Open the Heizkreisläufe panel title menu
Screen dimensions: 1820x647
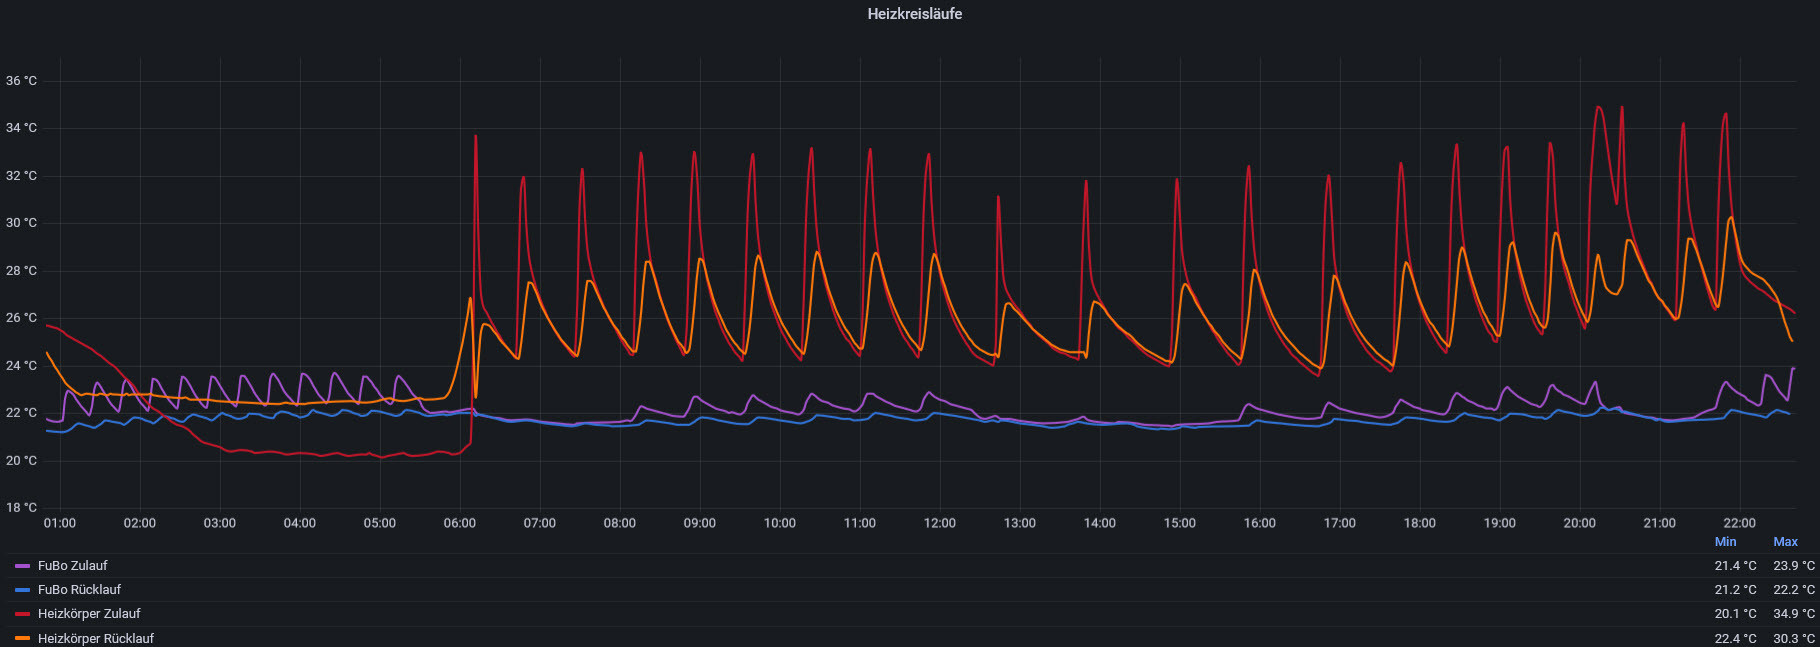[914, 14]
